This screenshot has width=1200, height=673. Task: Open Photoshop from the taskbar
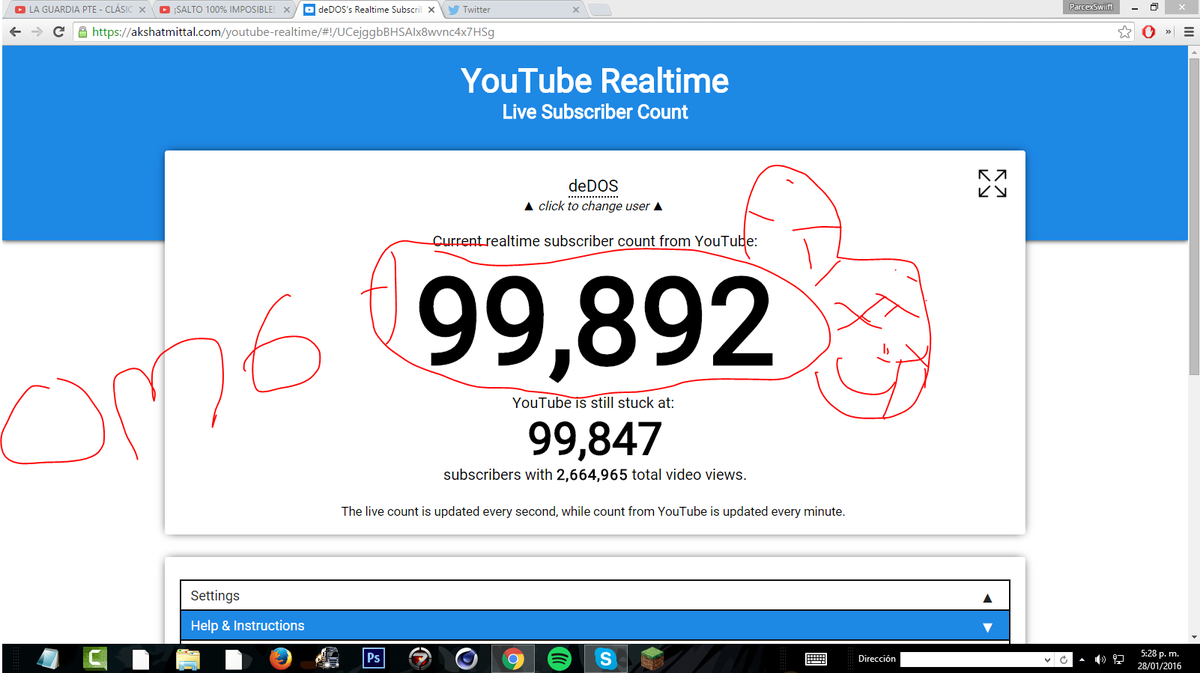[373, 659]
